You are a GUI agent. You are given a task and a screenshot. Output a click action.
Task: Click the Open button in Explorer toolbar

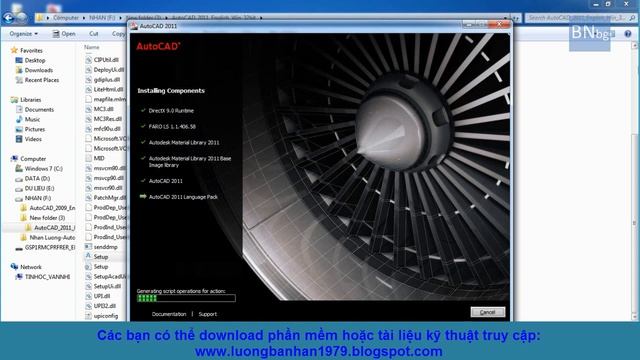pos(64,34)
